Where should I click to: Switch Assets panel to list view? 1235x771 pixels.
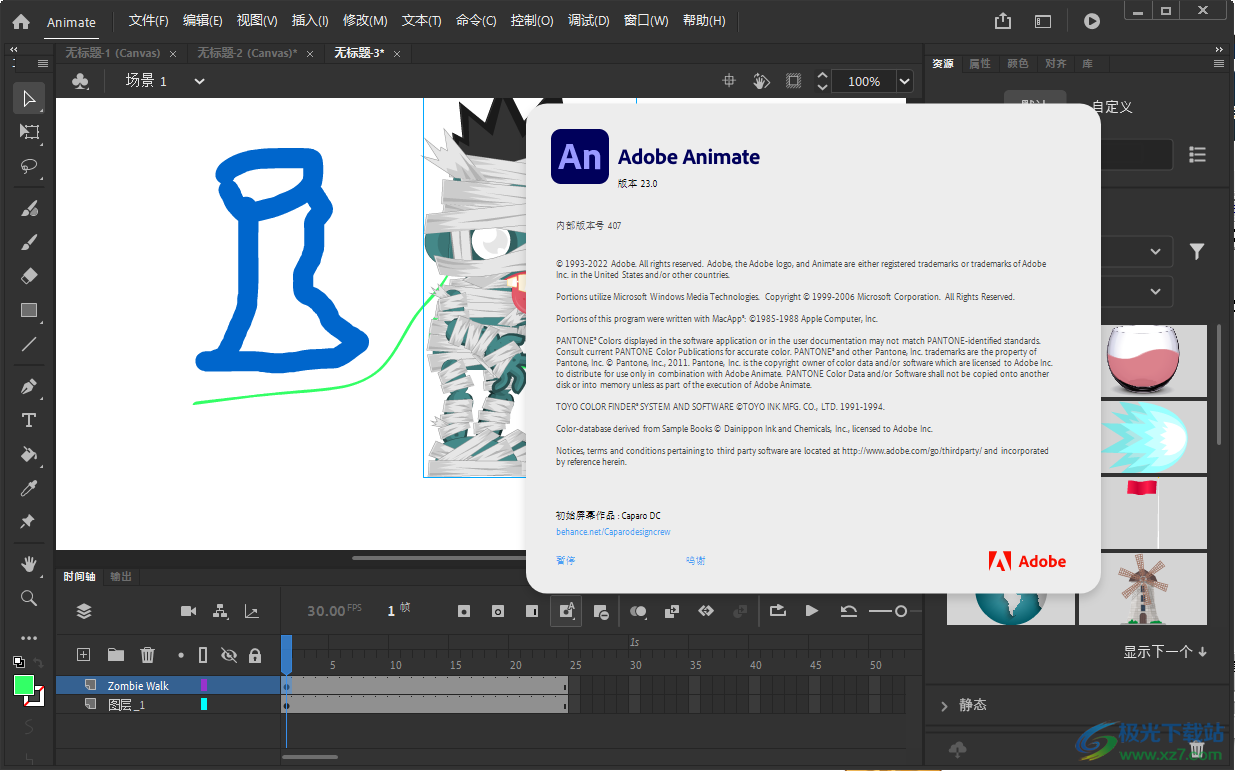coord(1197,154)
